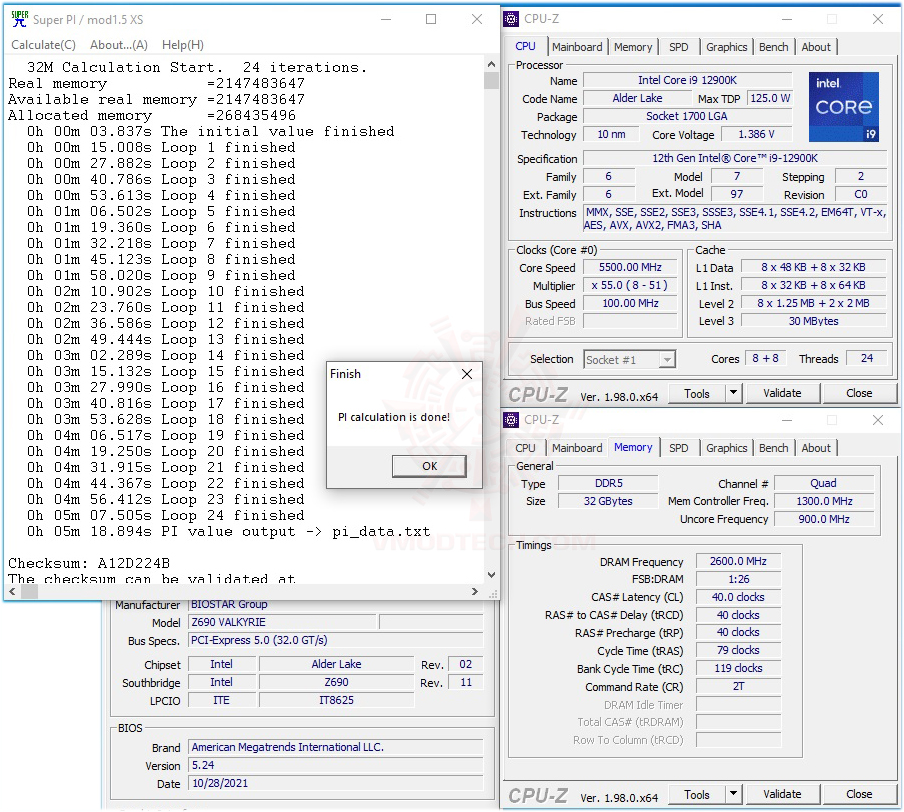This screenshot has width=904, height=812.
Task: Close the Finish dialog with X
Action: pyautogui.click(x=466, y=374)
